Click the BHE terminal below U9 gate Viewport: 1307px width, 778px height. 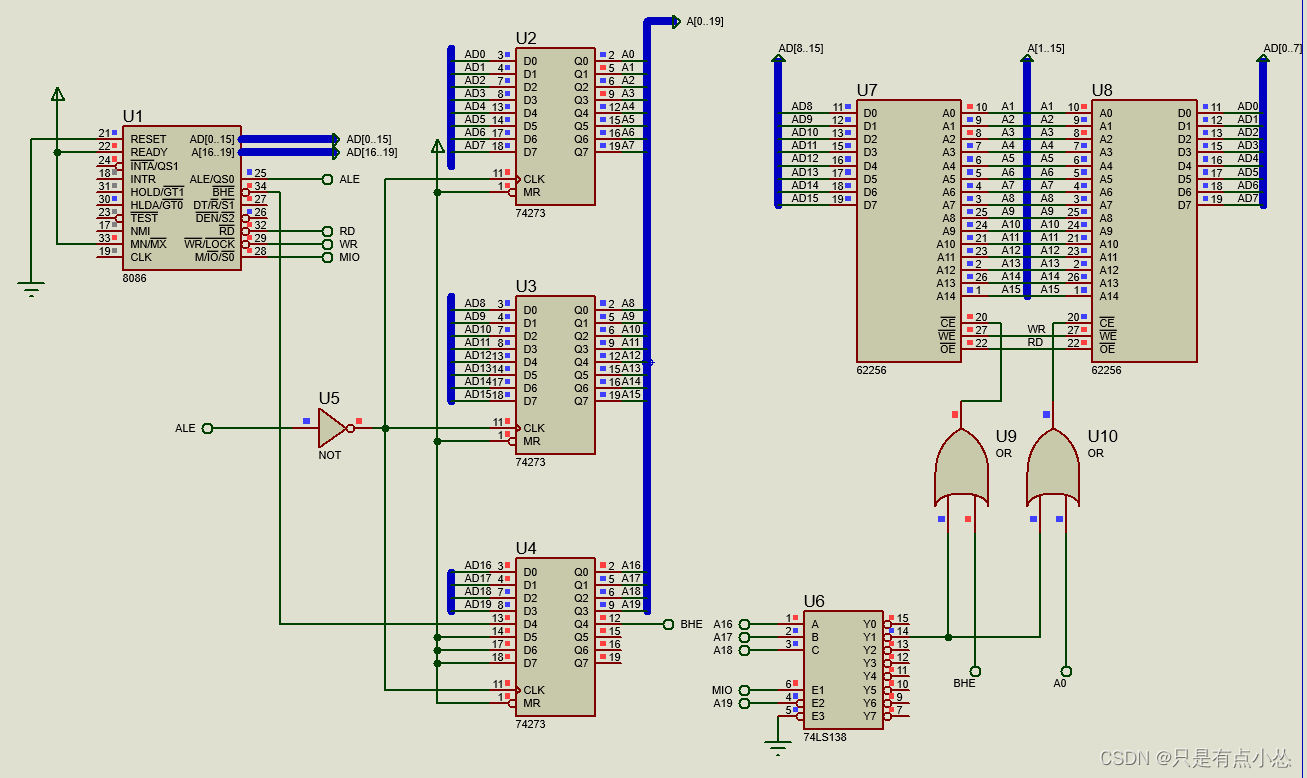[975, 671]
